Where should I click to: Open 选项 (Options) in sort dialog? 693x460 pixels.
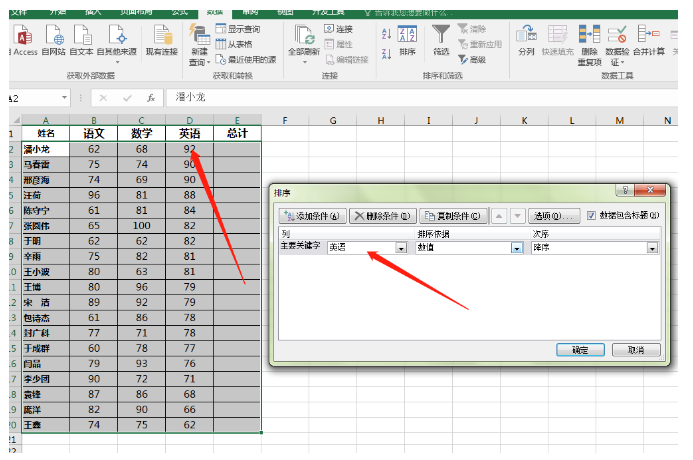(x=554, y=216)
